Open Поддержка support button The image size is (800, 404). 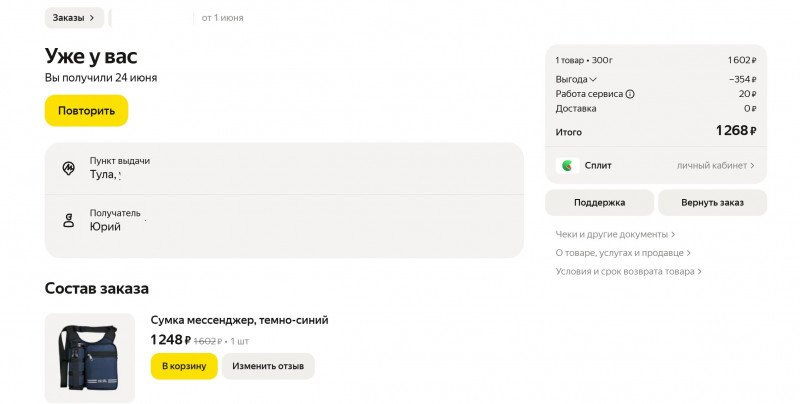click(x=599, y=203)
